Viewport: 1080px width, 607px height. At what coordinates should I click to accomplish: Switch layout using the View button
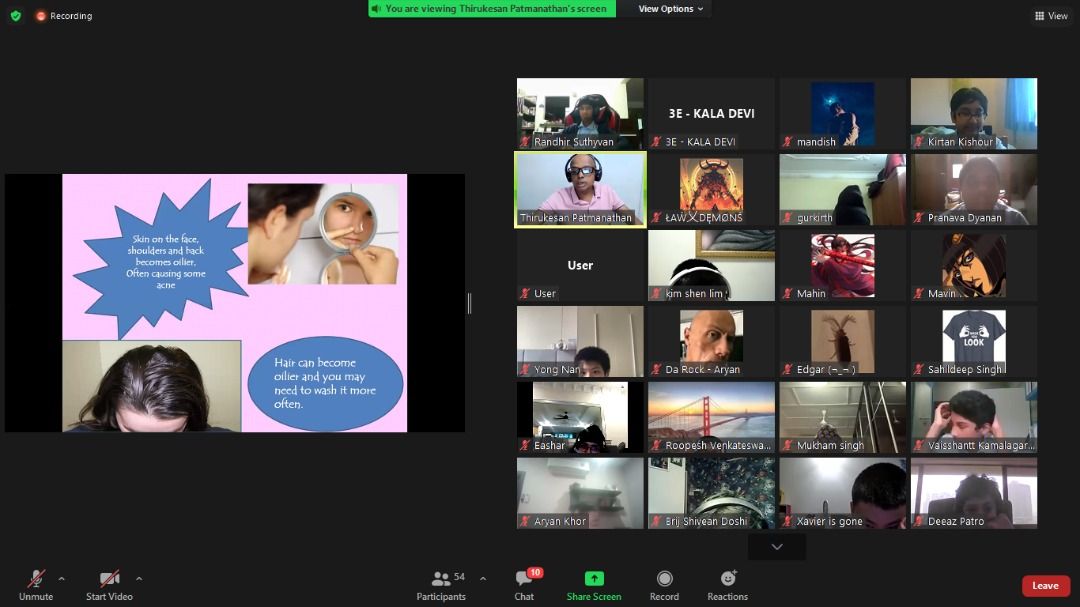[x=1051, y=16]
